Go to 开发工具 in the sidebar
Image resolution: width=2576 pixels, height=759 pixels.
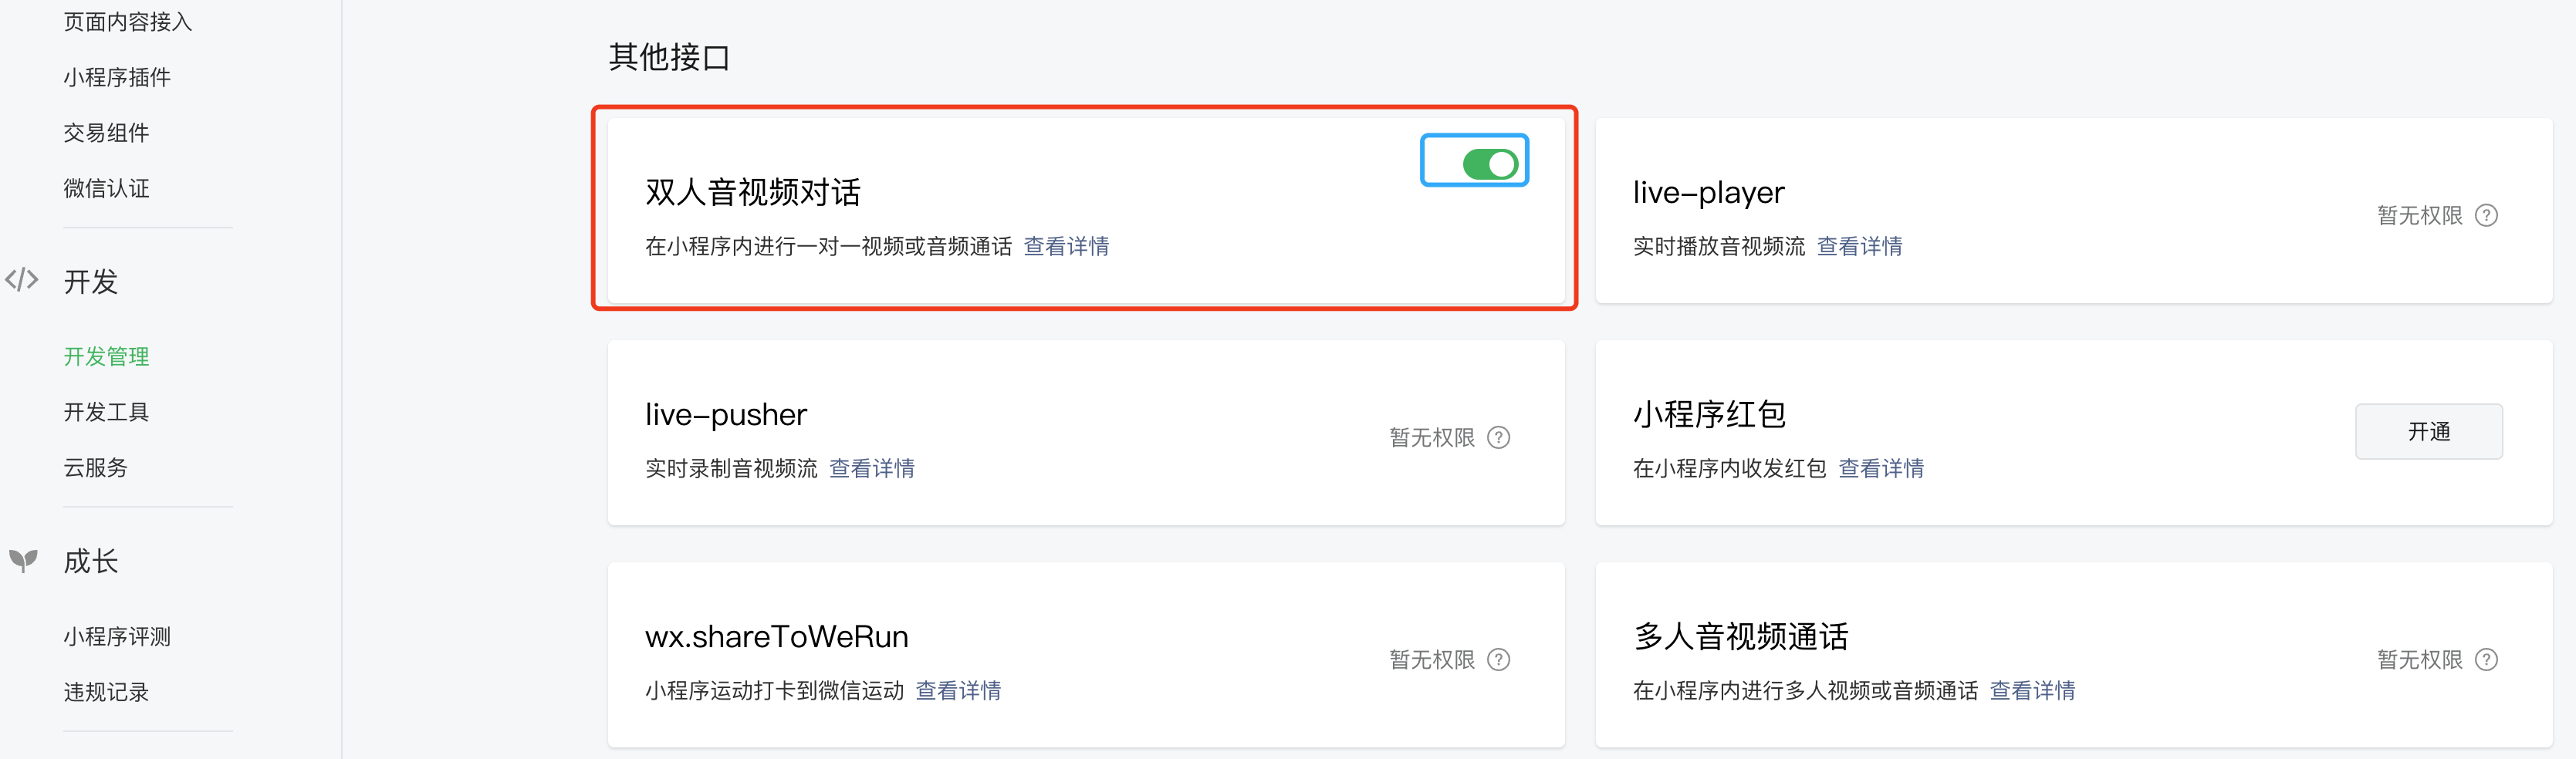(106, 412)
